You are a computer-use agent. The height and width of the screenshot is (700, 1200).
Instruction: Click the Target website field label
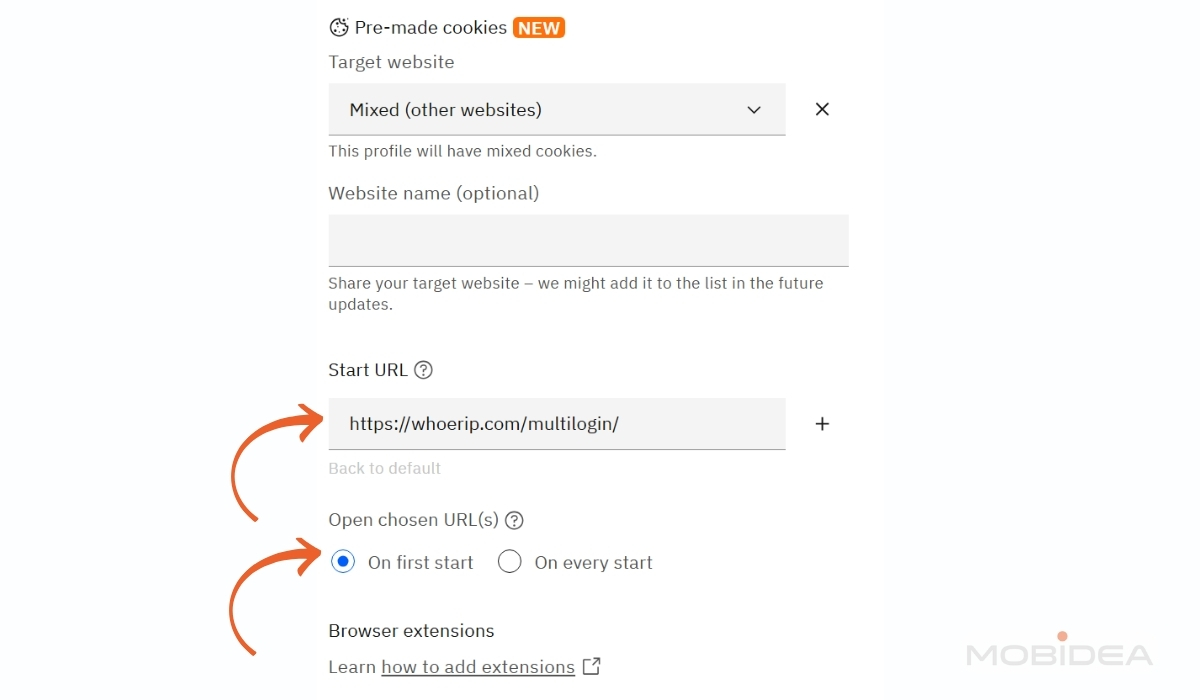(391, 62)
